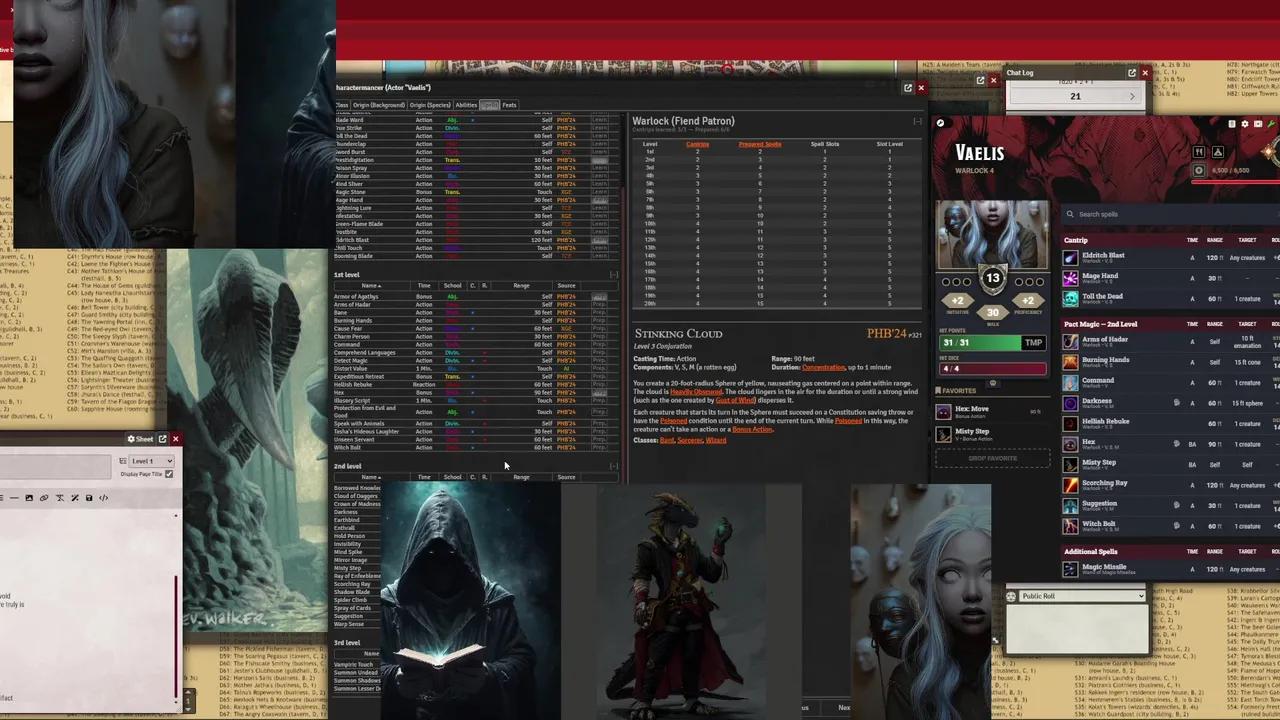
Task: Click the Vaelis character portrait
Action: point(992,236)
